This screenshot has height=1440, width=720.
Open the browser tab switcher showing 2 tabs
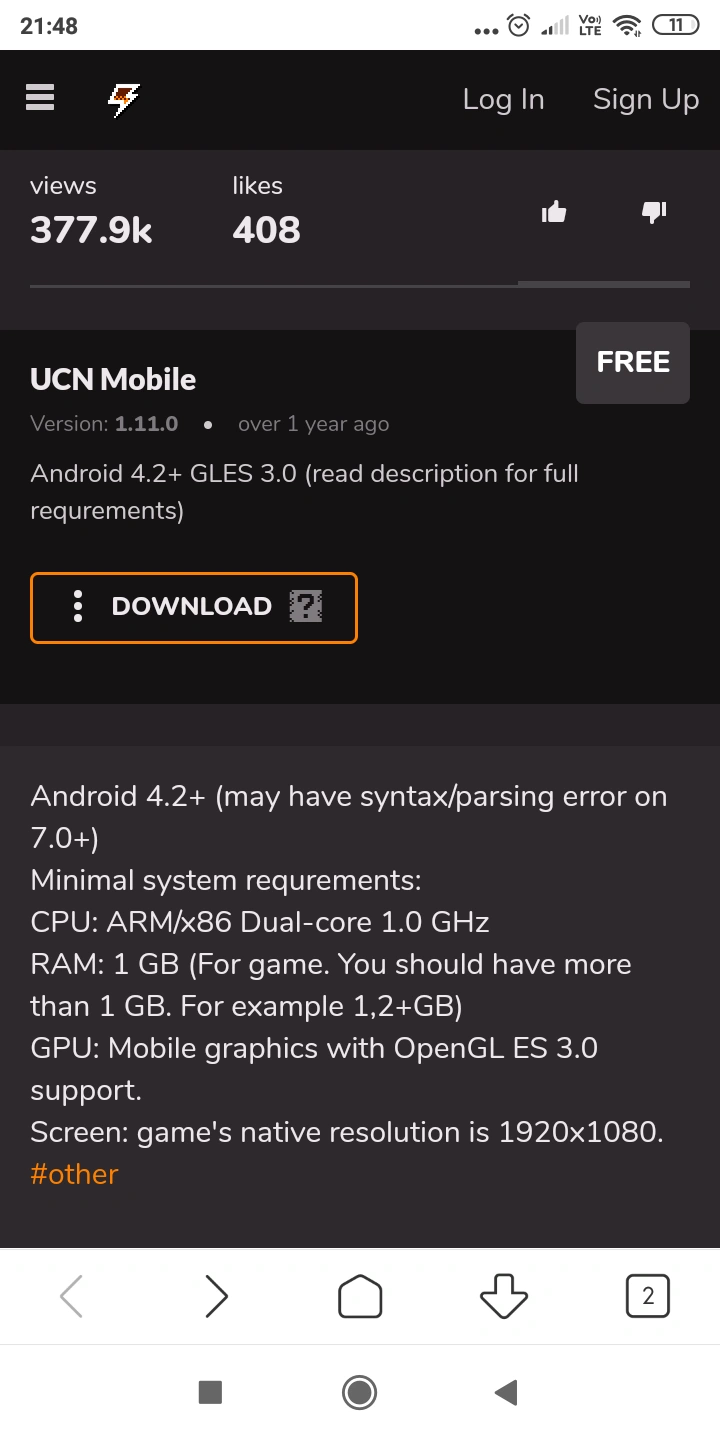pyautogui.click(x=647, y=1295)
